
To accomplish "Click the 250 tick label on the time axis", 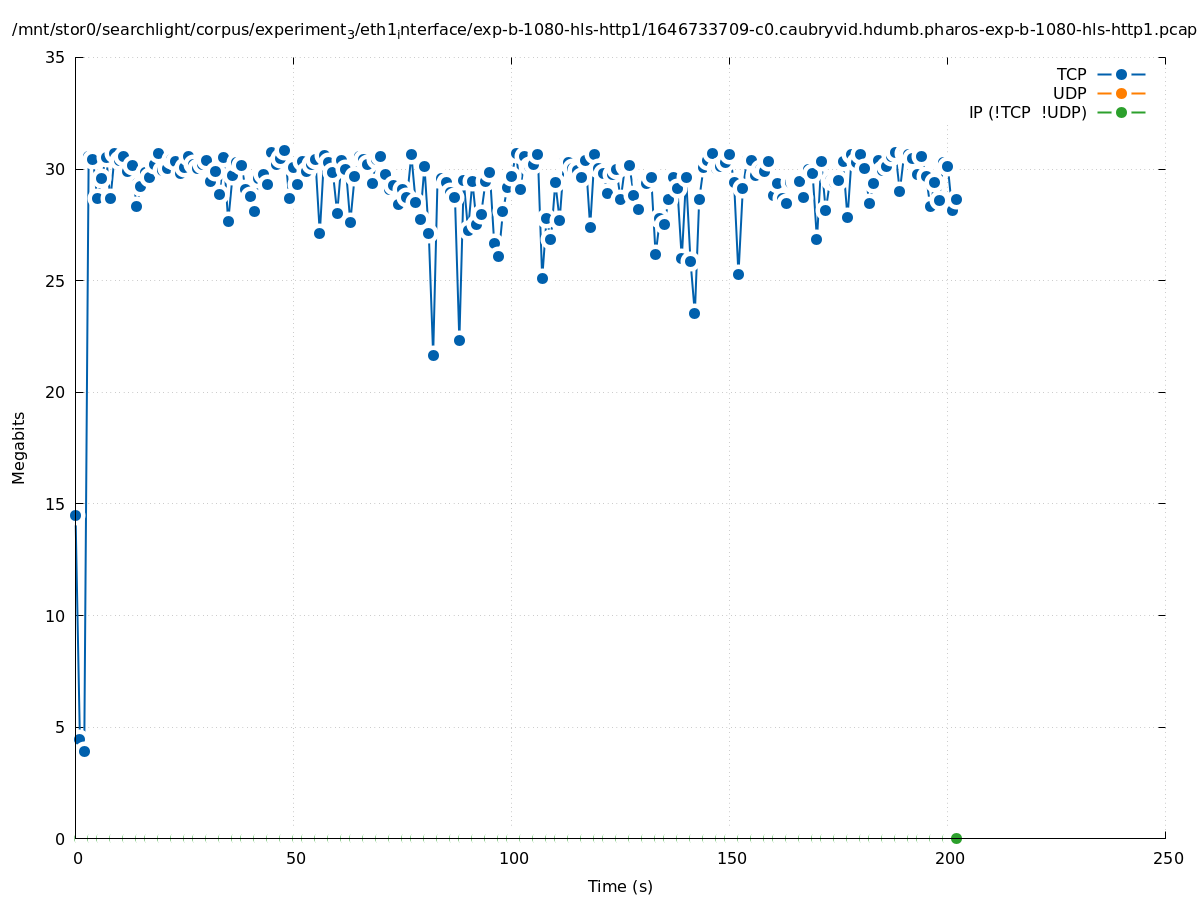I will tap(1166, 858).
